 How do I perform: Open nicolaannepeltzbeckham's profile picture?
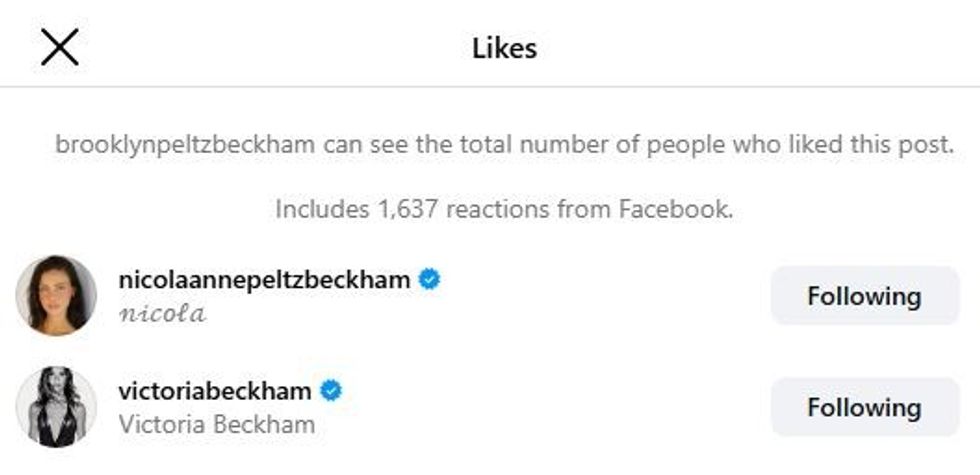coord(56,296)
